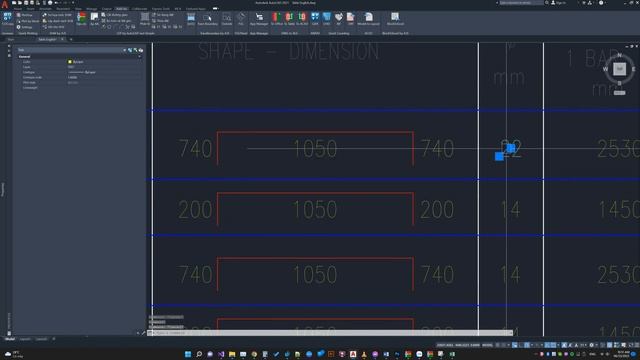The width and height of the screenshot is (640, 360).
Task: Open Windows taskbar Search
Action: click(x=199, y=354)
